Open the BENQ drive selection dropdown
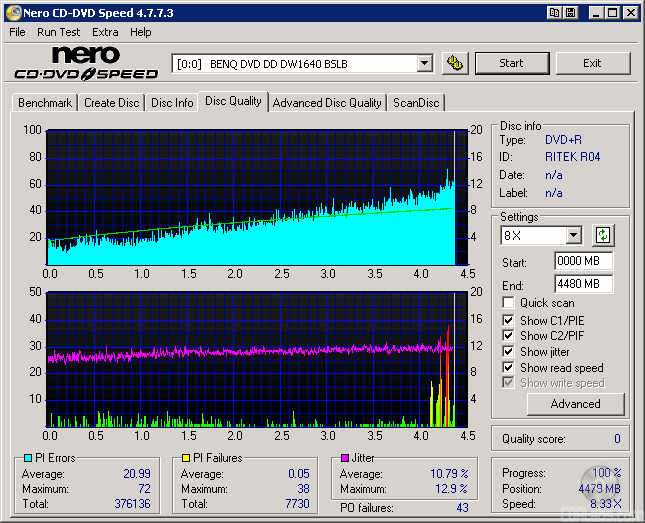Screen dimensions: 645x523 424,63
